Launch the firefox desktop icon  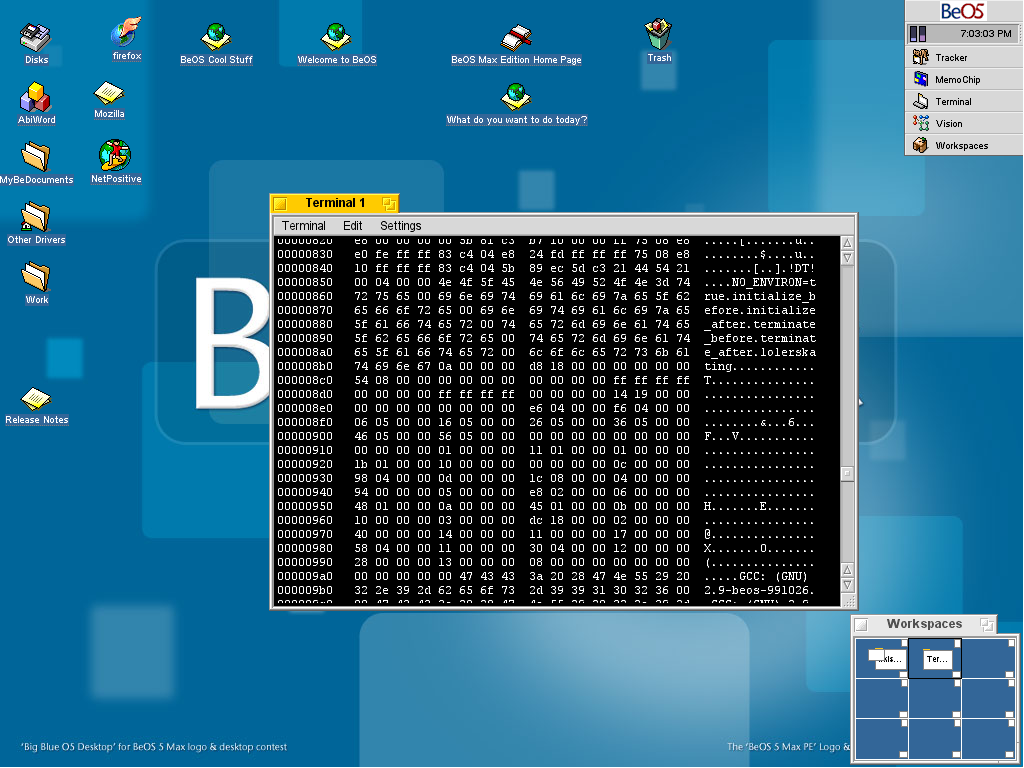(x=126, y=33)
